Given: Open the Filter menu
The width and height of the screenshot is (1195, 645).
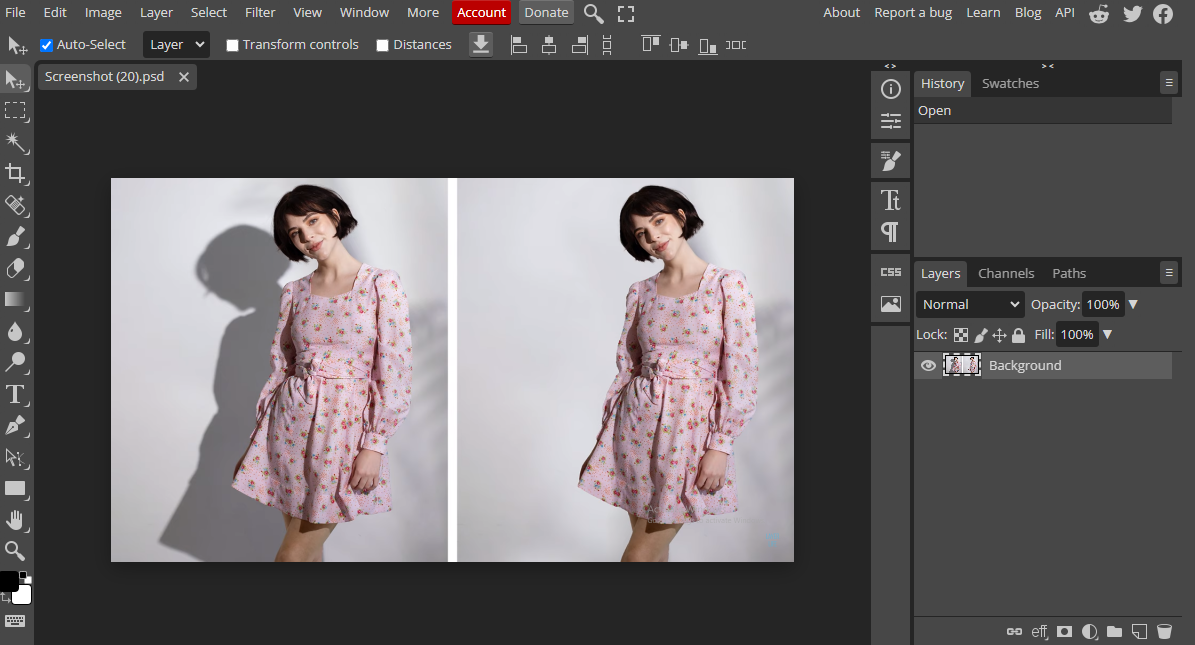Looking at the screenshot, I should point(260,13).
